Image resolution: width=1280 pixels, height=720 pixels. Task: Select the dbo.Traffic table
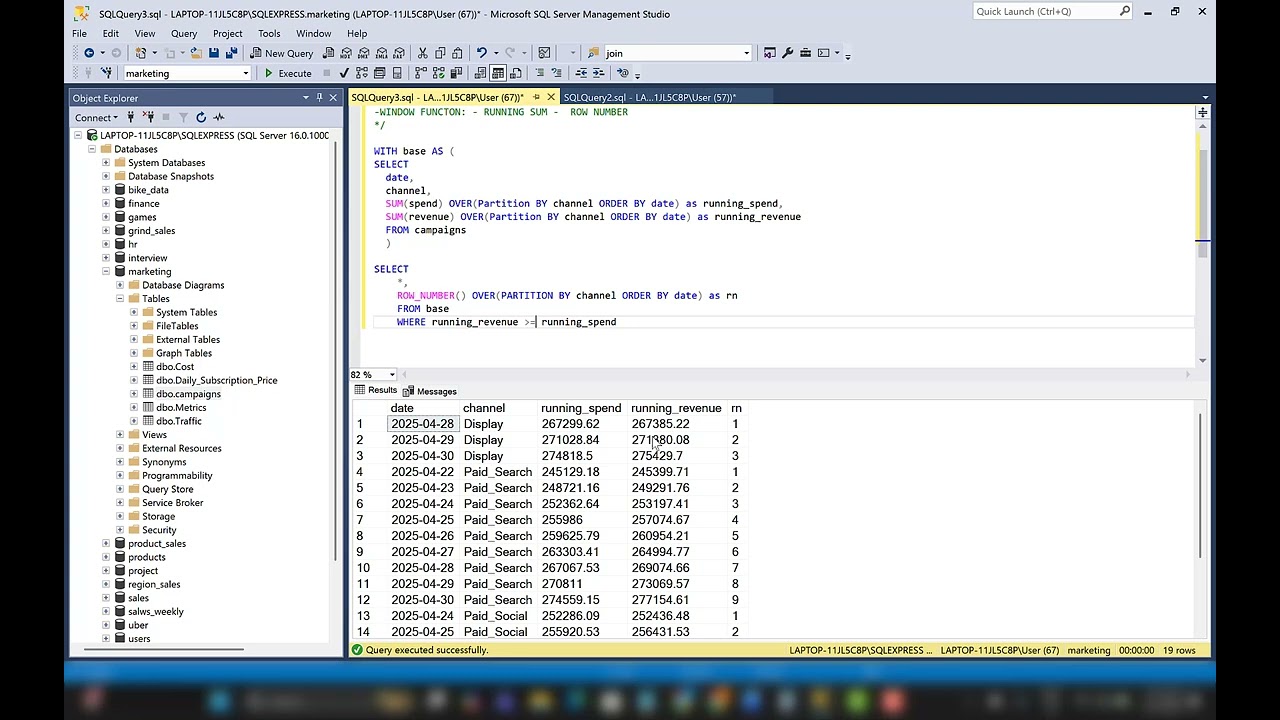[179, 421]
